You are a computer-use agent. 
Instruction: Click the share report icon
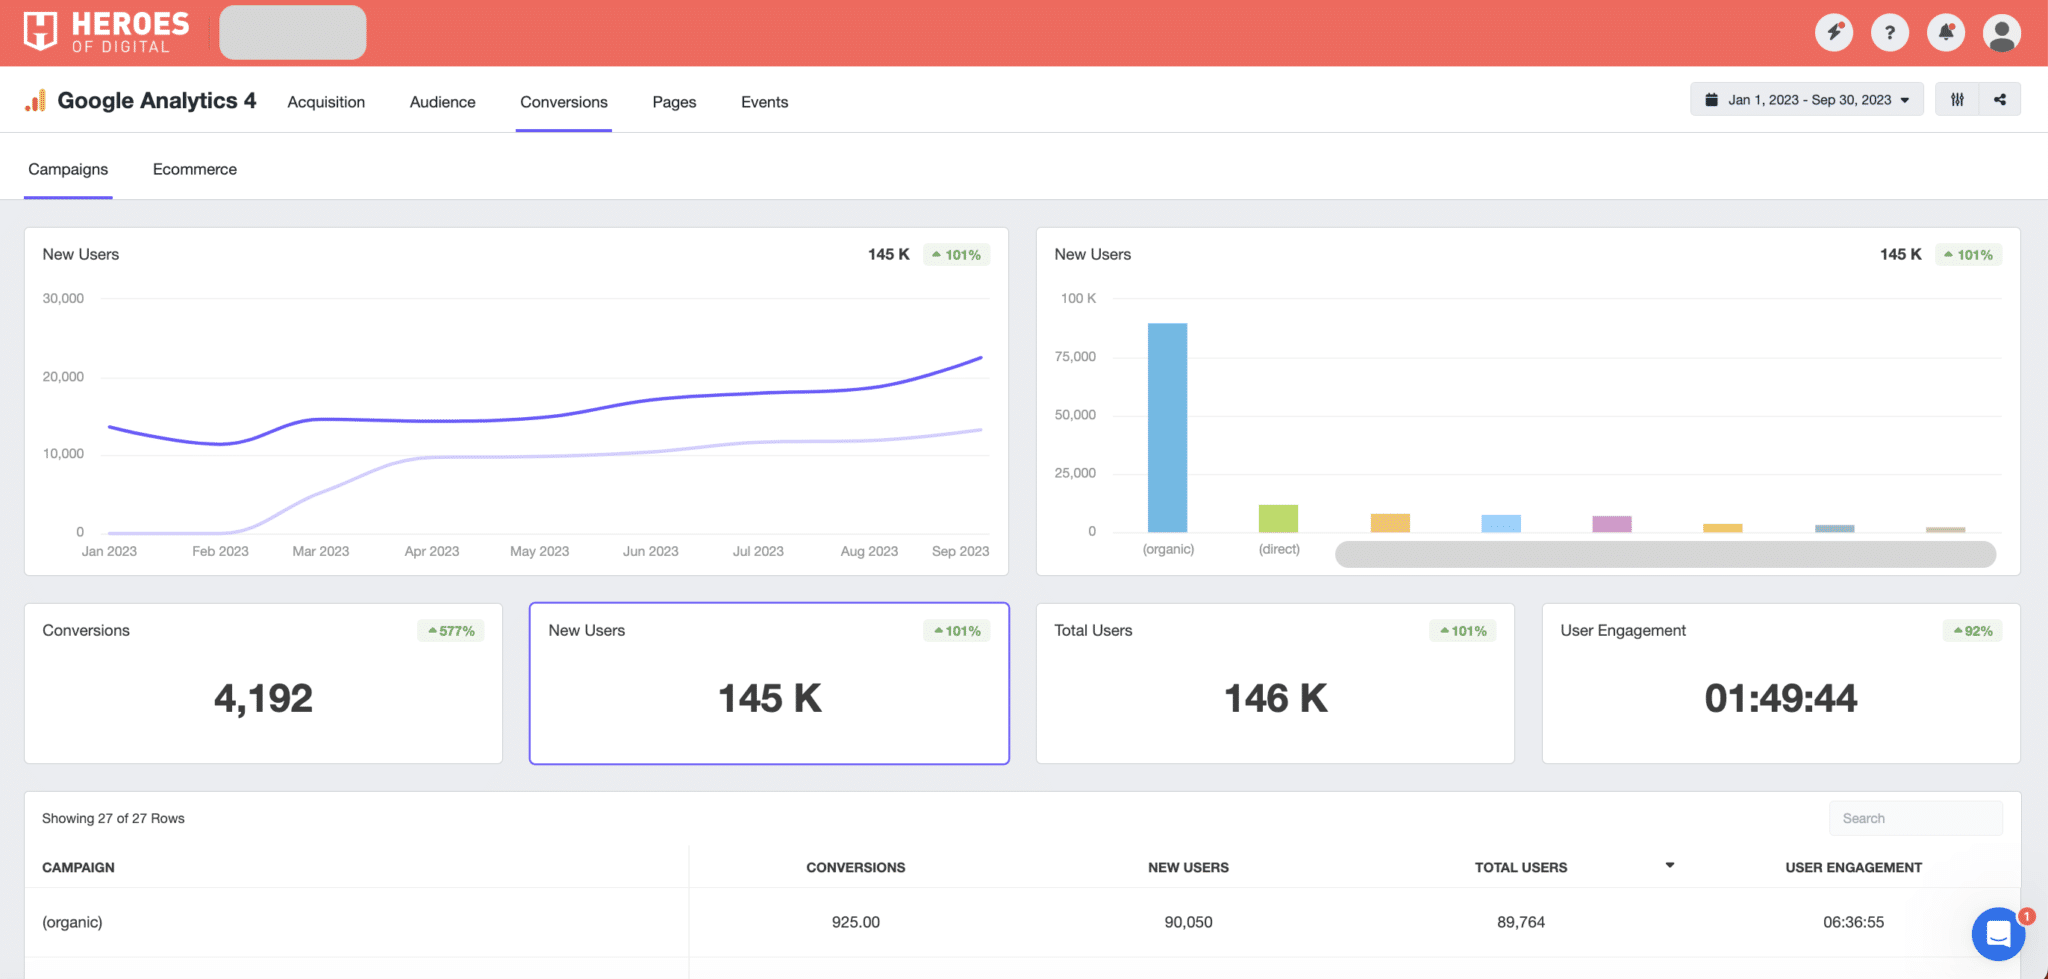pos(1999,99)
